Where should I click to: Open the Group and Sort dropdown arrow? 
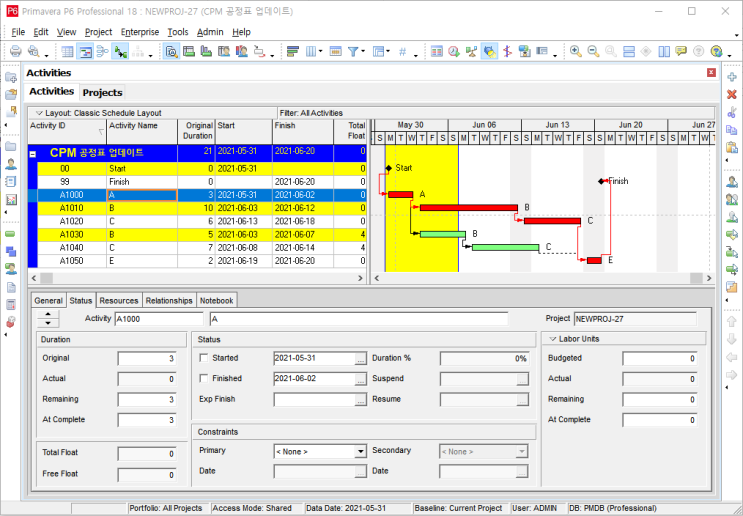point(388,51)
